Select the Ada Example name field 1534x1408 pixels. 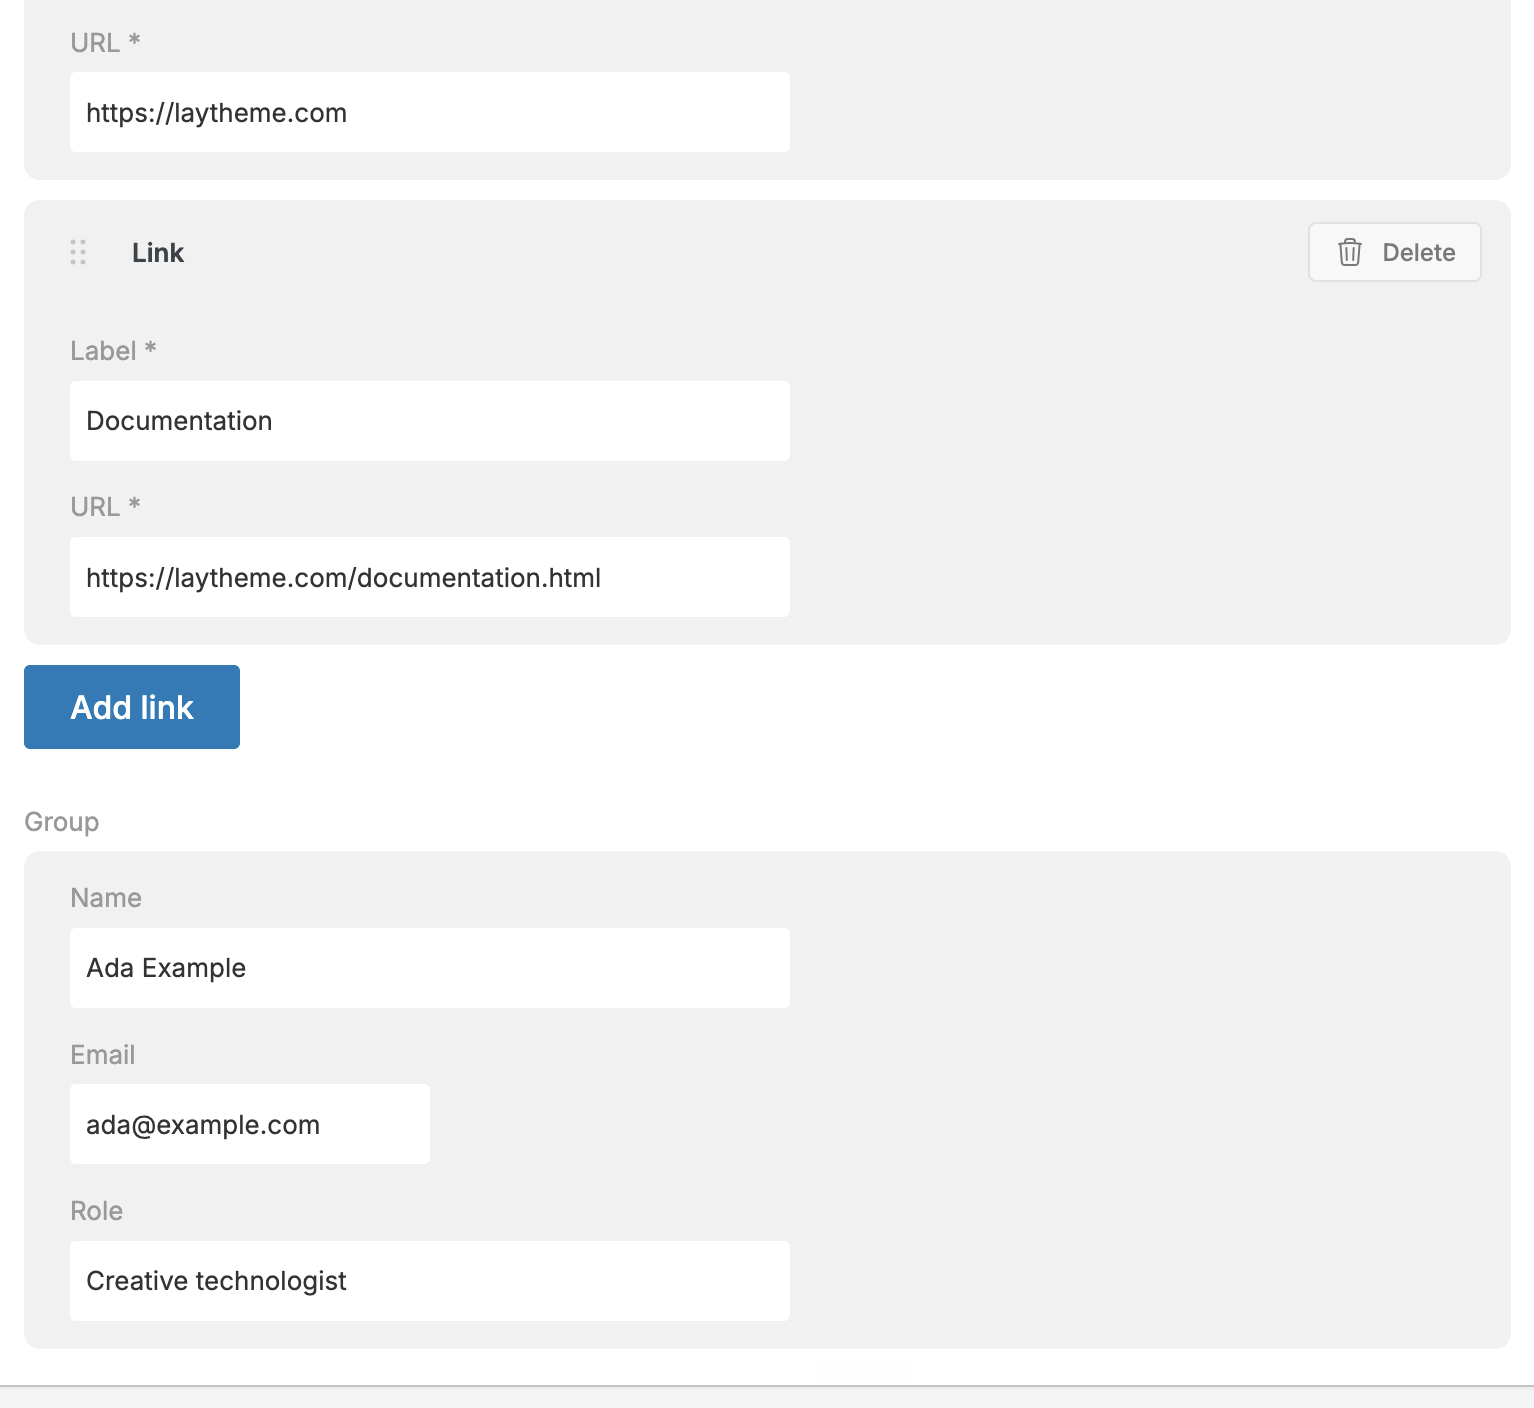pyautogui.click(x=430, y=968)
